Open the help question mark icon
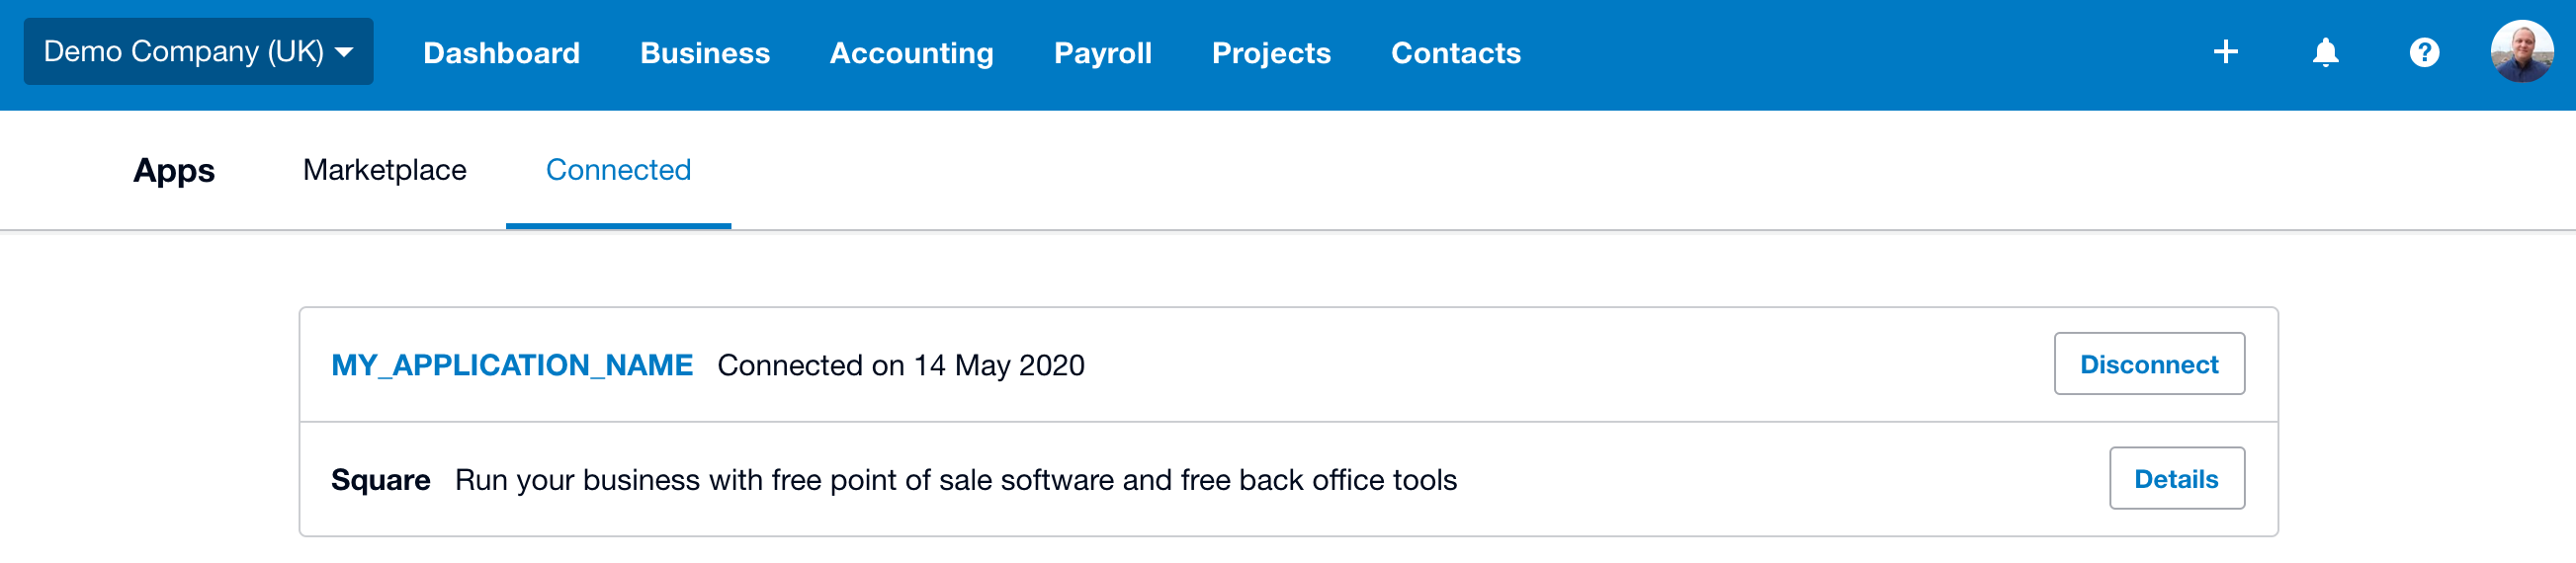 pos(2424,52)
